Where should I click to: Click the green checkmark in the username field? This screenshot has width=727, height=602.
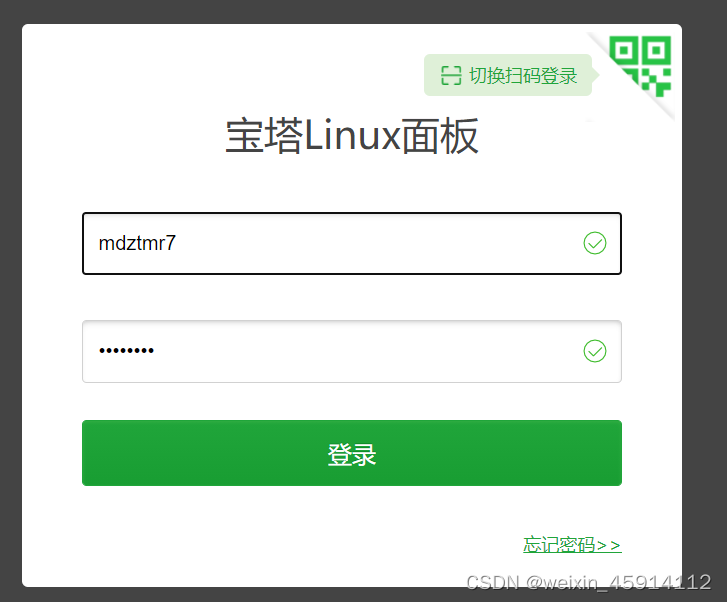pos(595,243)
